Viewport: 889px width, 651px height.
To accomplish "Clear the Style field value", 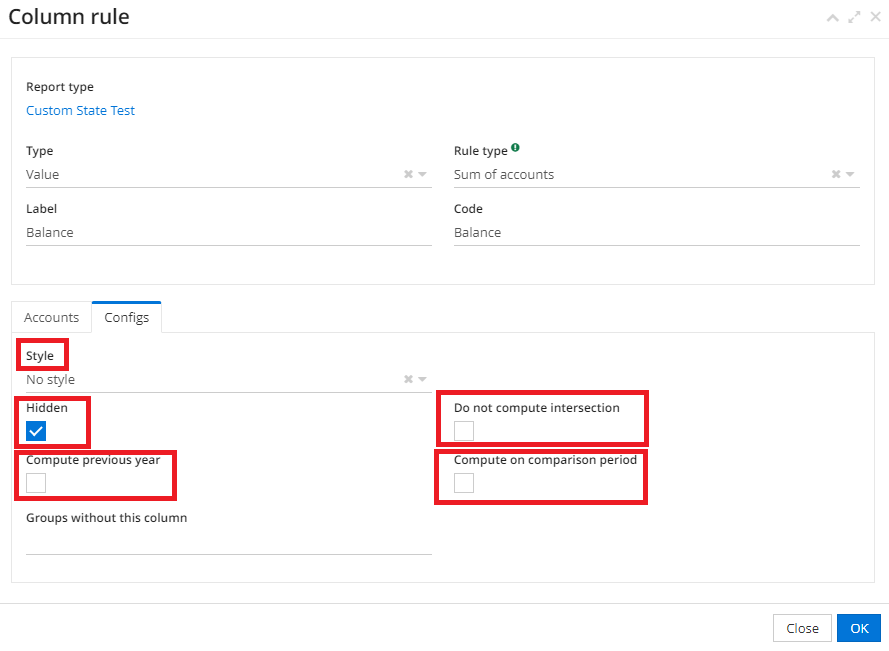I will pyautogui.click(x=408, y=379).
